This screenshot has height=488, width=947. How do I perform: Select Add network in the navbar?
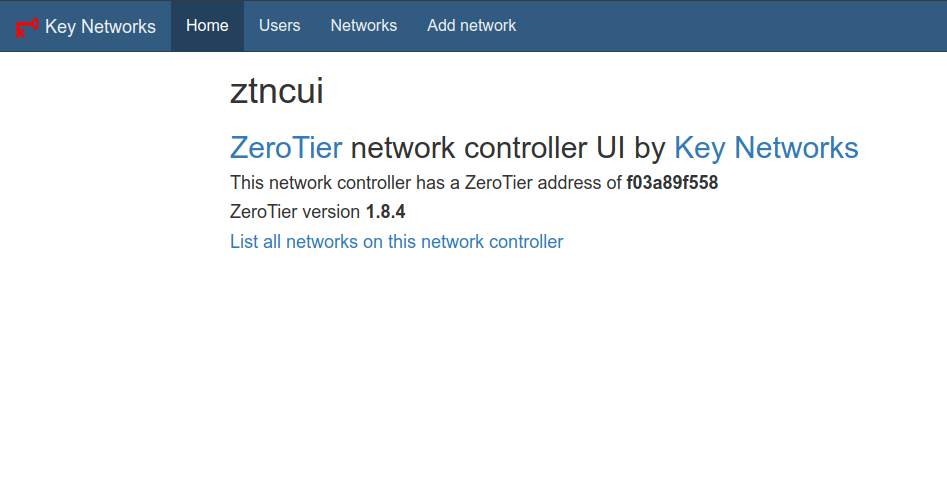(x=471, y=26)
